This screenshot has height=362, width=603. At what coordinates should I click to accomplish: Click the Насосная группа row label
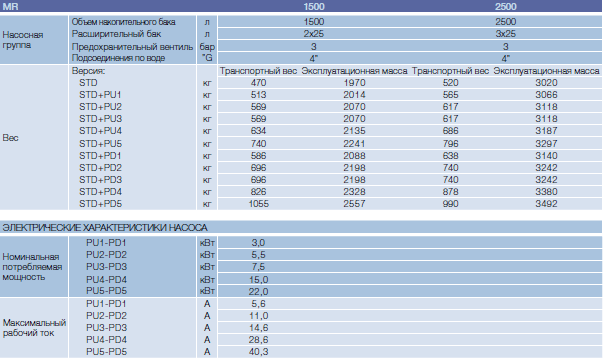click(23, 40)
